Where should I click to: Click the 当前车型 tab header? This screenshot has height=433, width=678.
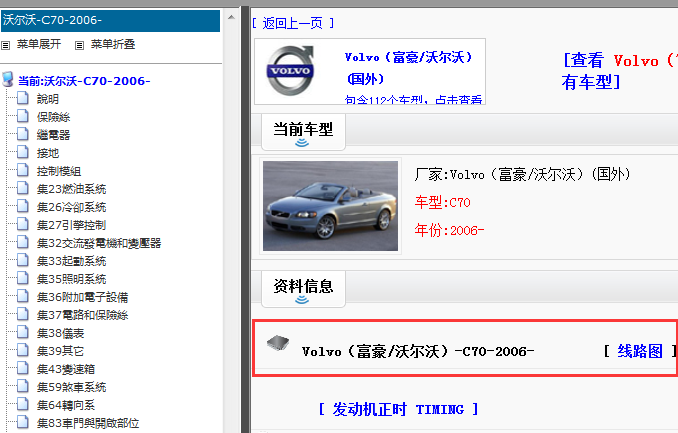point(303,132)
